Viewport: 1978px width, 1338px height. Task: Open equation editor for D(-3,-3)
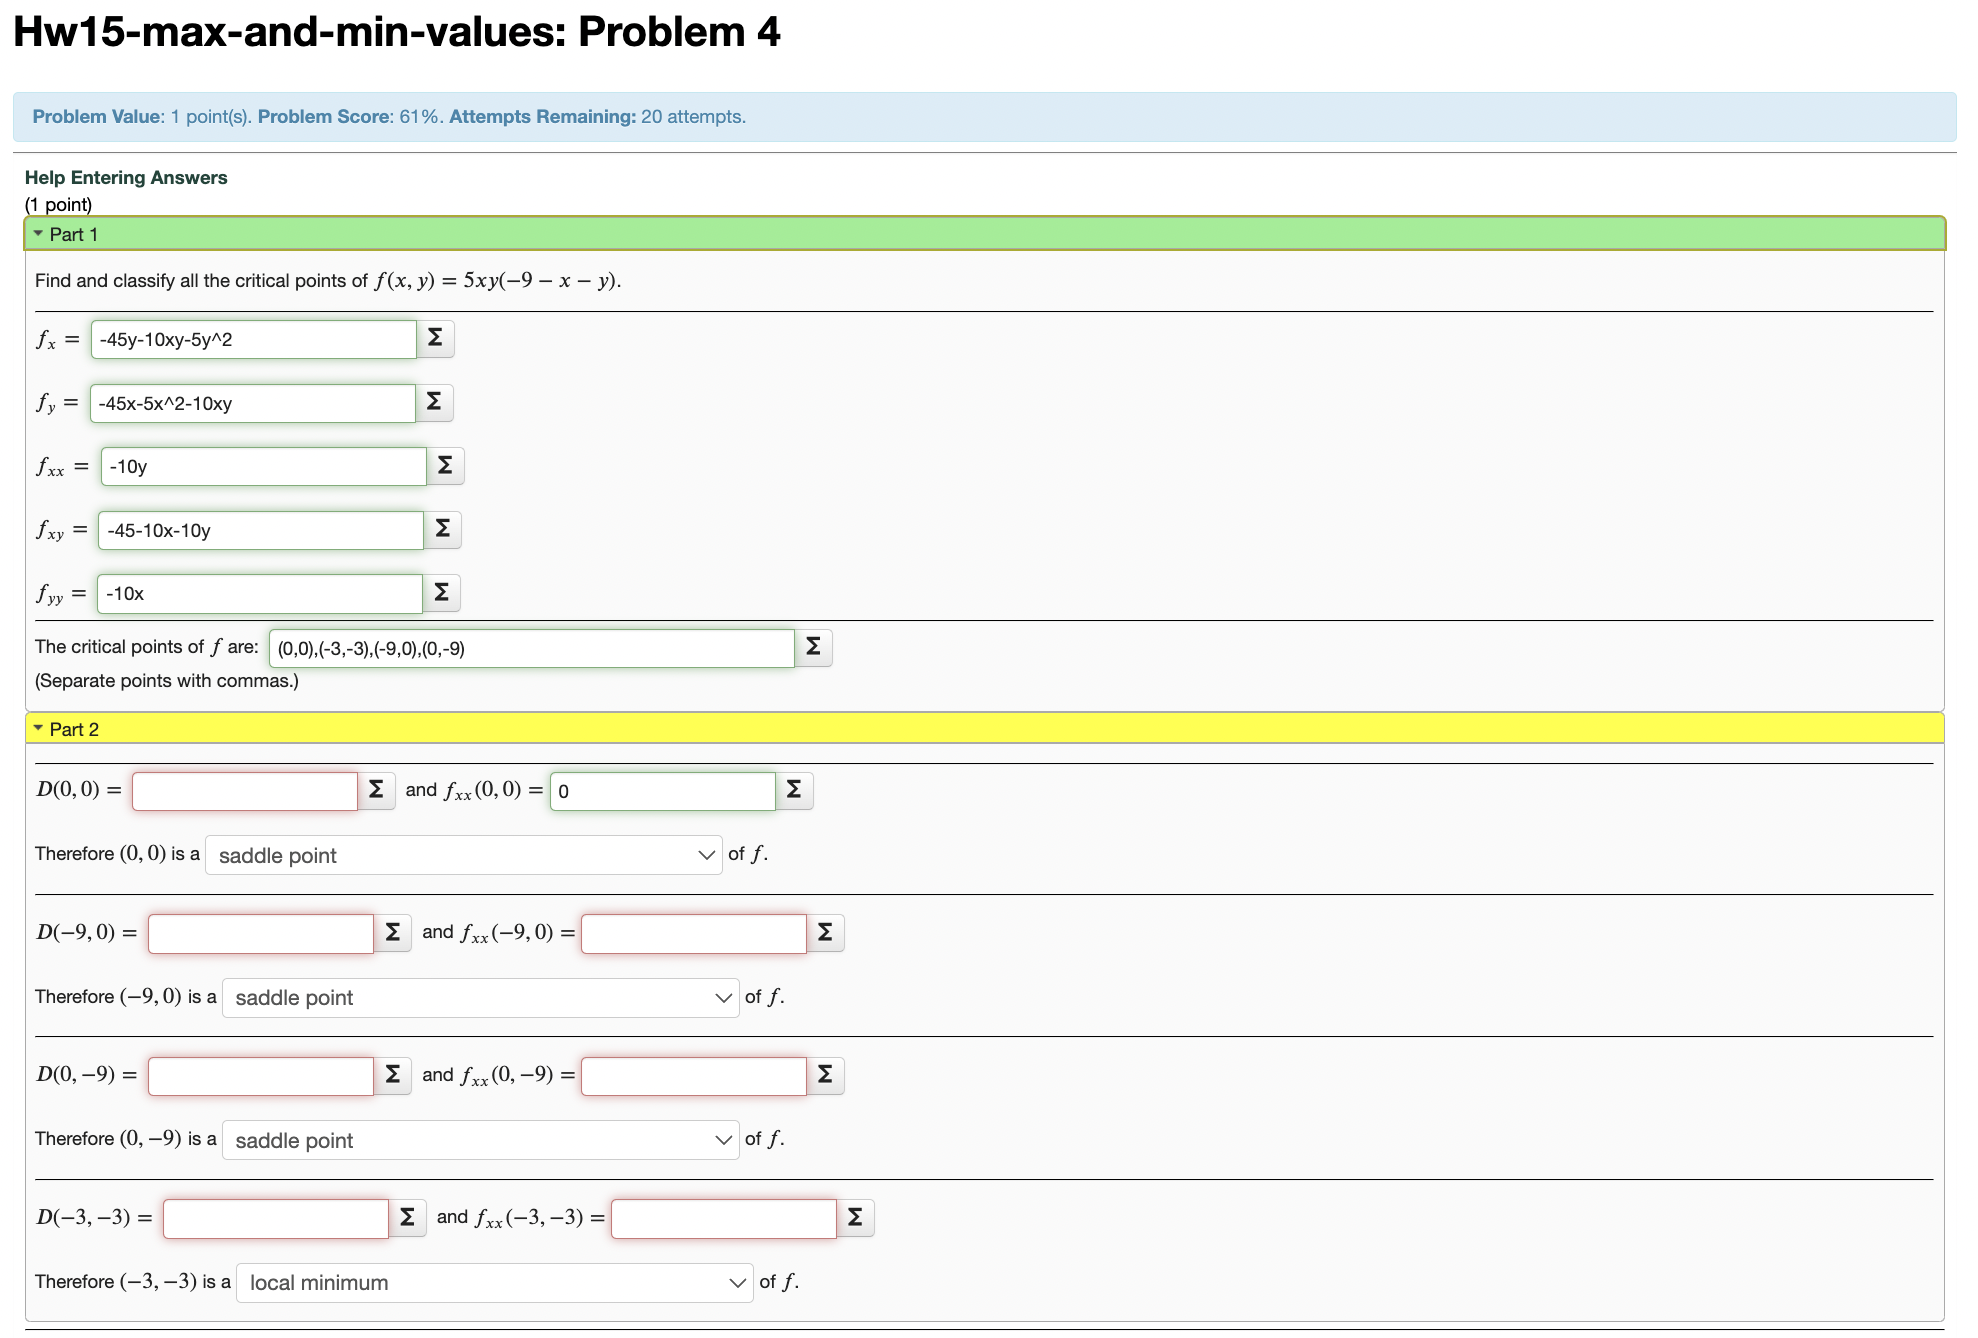407,1218
